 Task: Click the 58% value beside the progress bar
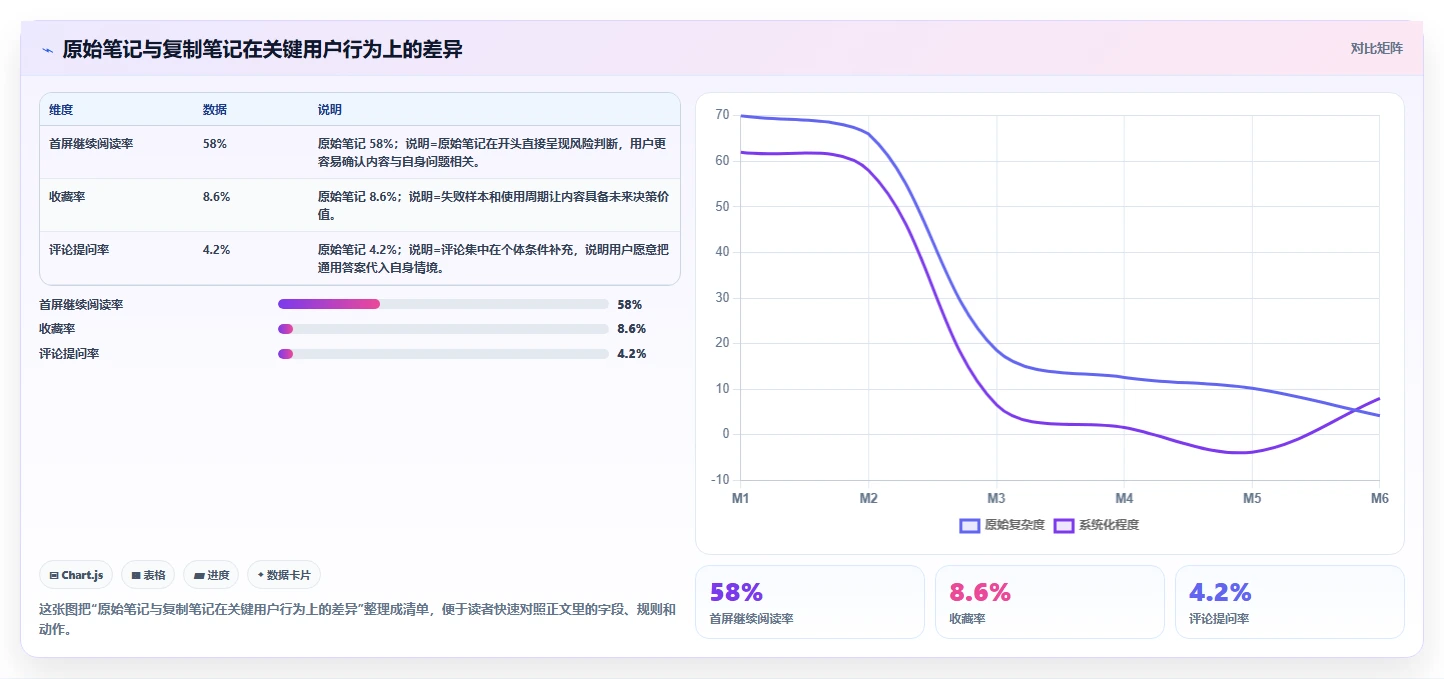click(629, 304)
